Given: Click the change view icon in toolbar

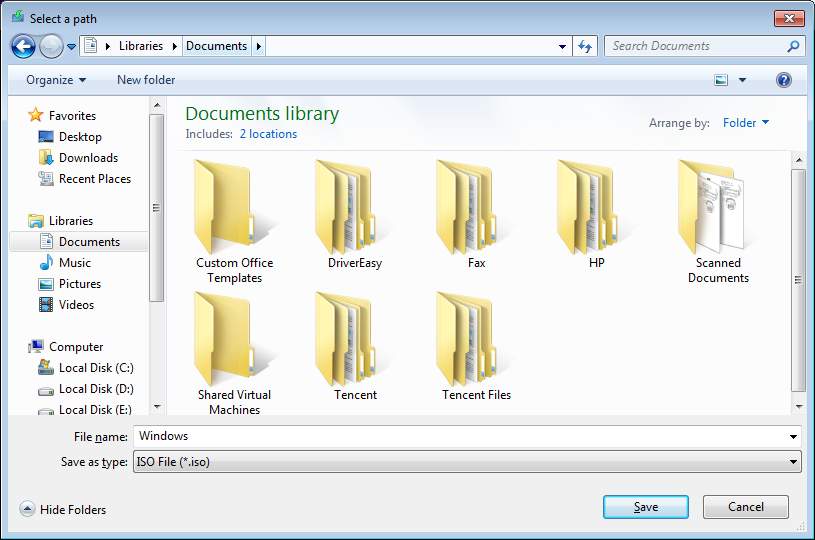Looking at the screenshot, I should 721,80.
